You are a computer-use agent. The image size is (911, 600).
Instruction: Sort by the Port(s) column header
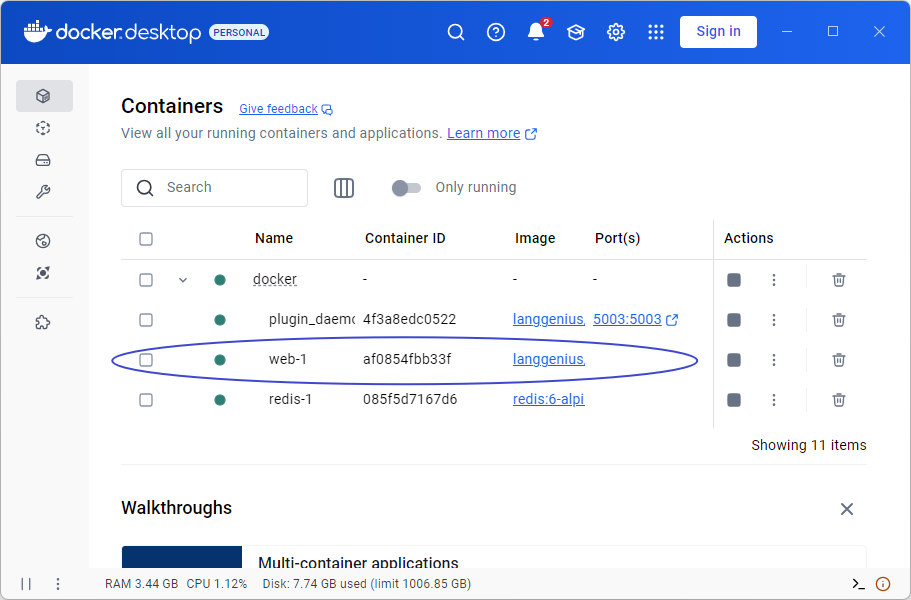pyautogui.click(x=618, y=238)
